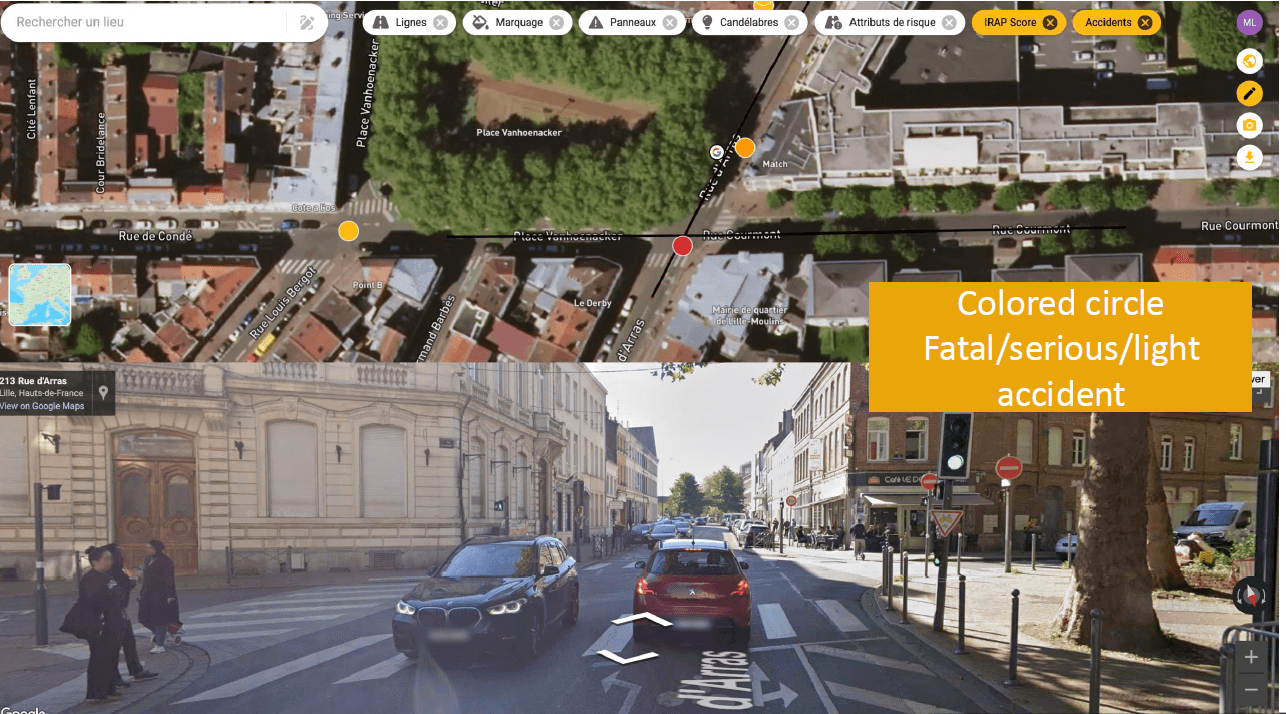Click the download icon button
The height and width of the screenshot is (714, 1286).
coord(1249,157)
